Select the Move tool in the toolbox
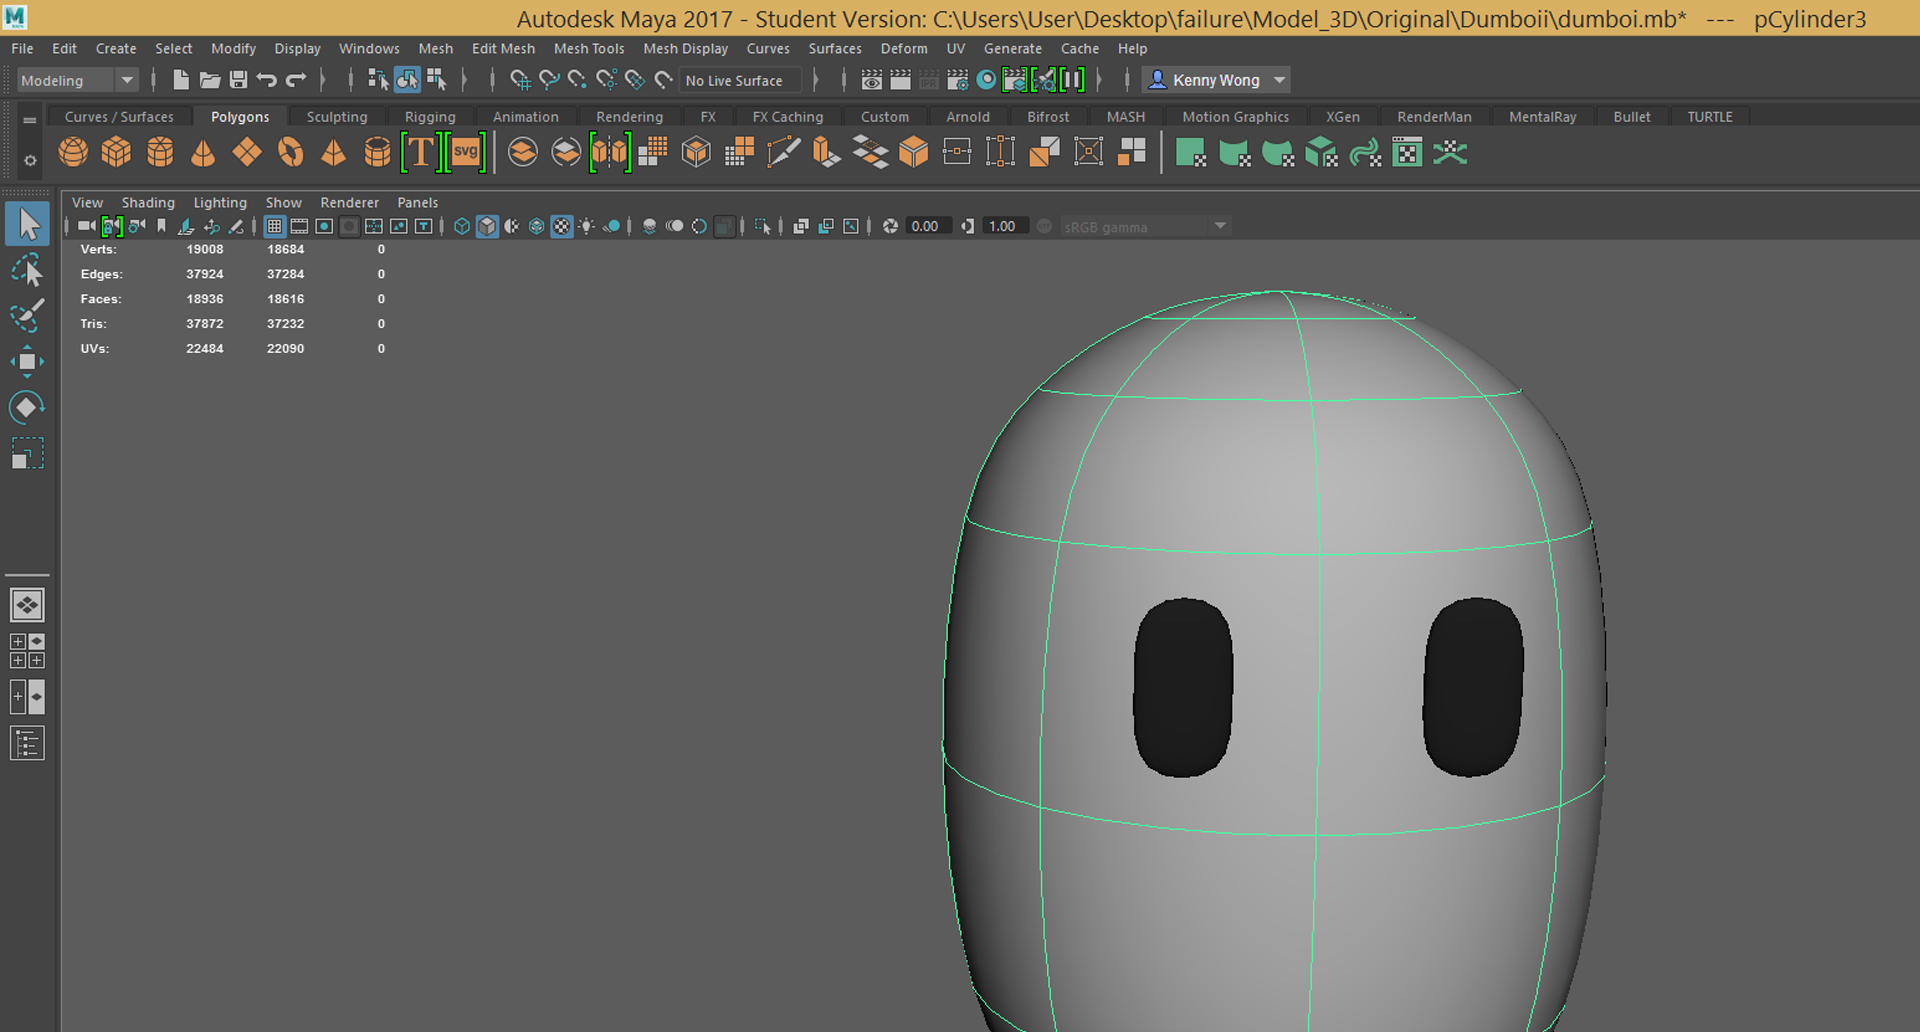The width and height of the screenshot is (1920, 1032). [28, 360]
